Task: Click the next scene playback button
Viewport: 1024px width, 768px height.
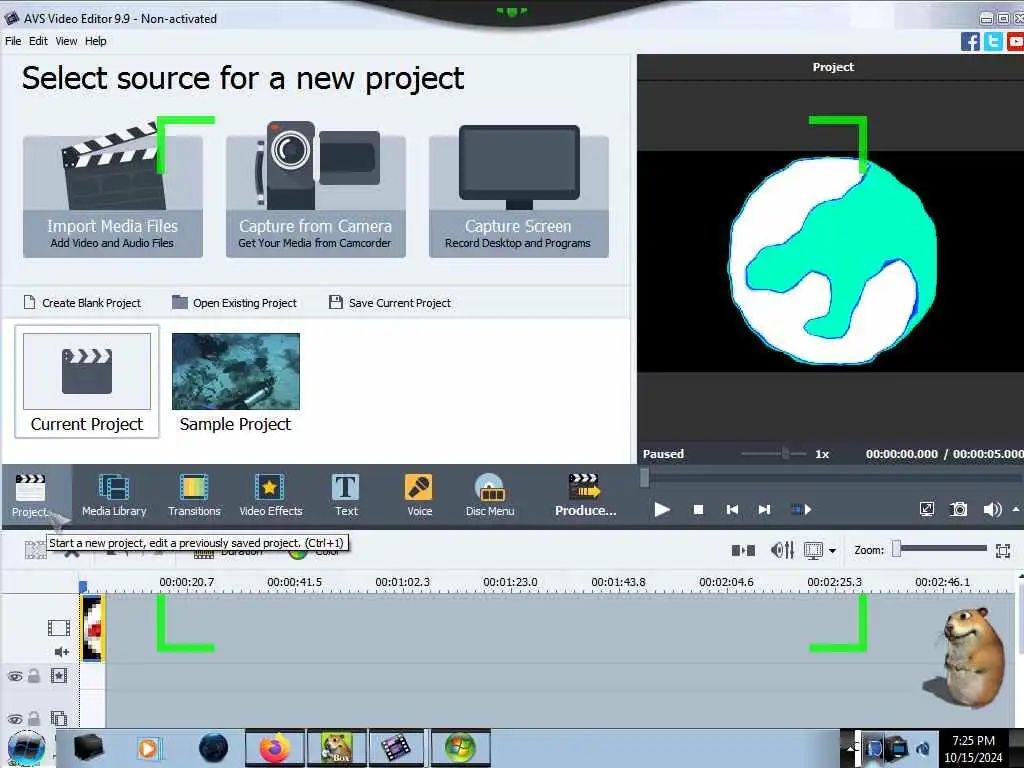Action: (801, 509)
